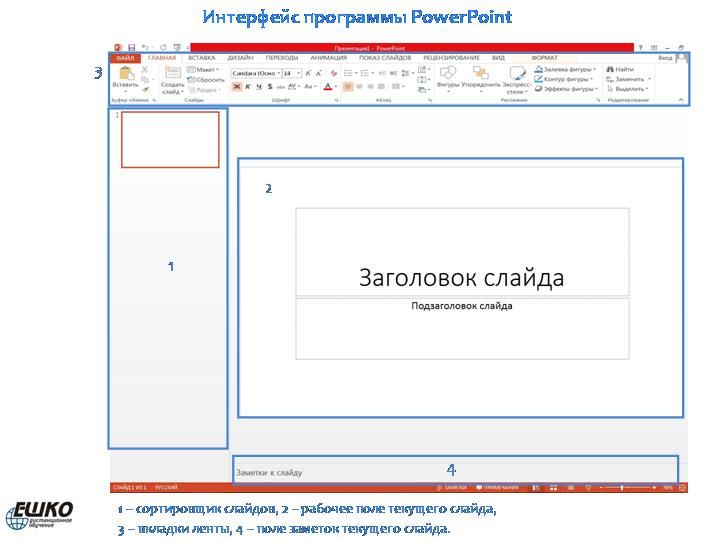The height and width of the screenshot is (540, 720).
Task: Click the Redo icon in quick access toolbar
Action: [163, 47]
